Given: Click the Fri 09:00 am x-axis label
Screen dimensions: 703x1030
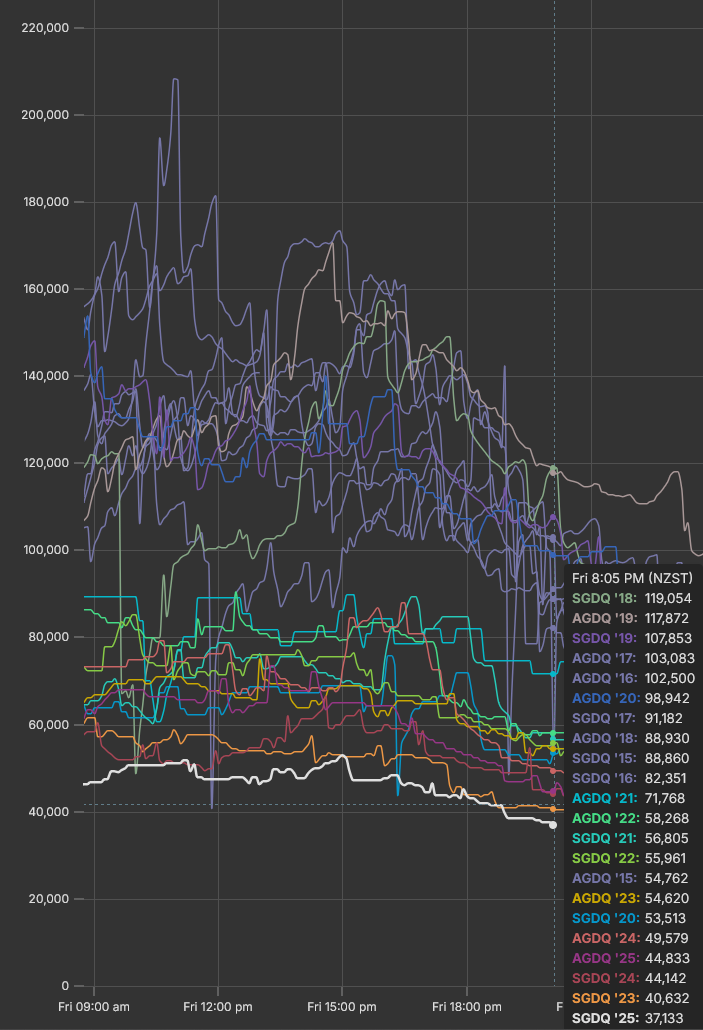Looking at the screenshot, I should tap(94, 1007).
